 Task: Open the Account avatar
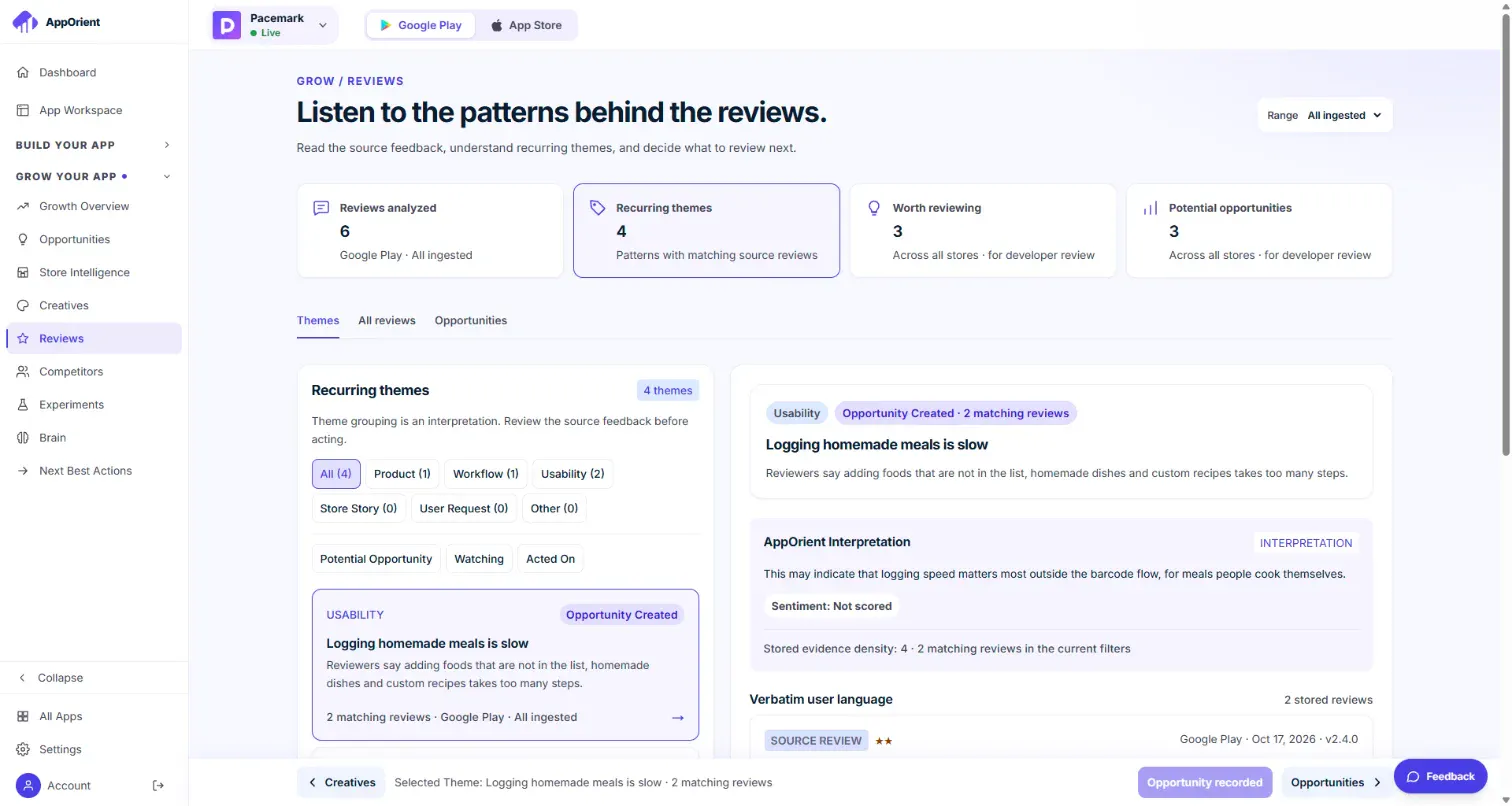29,785
